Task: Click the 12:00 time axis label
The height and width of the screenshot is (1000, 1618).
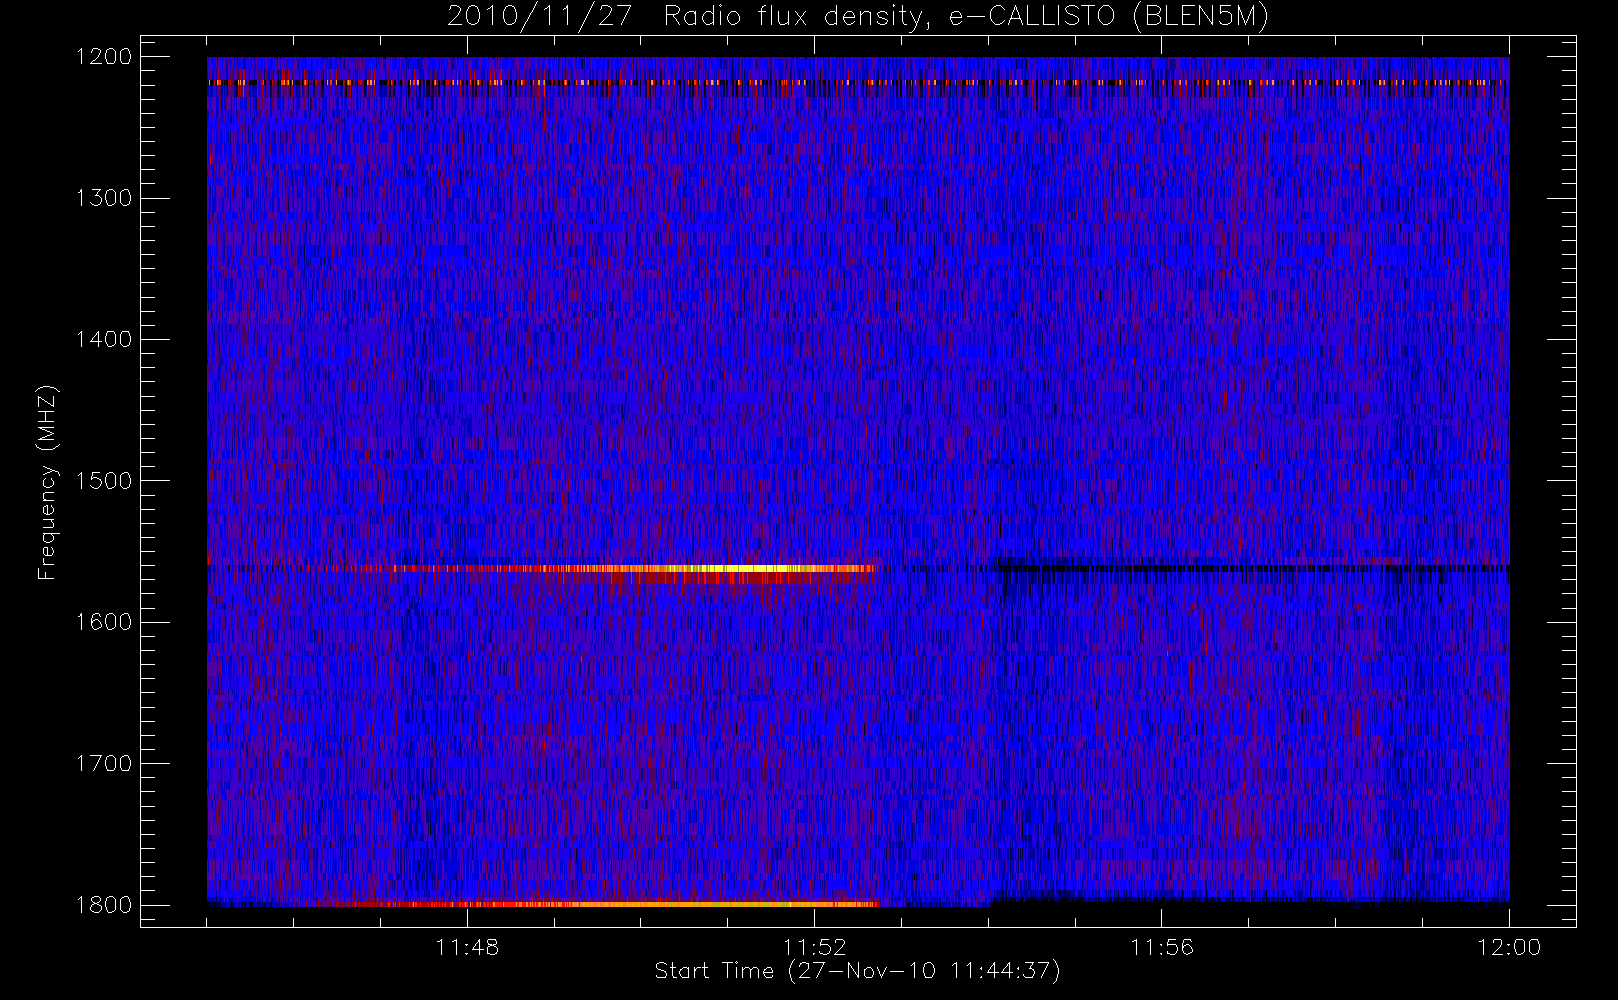Action: [1508, 947]
